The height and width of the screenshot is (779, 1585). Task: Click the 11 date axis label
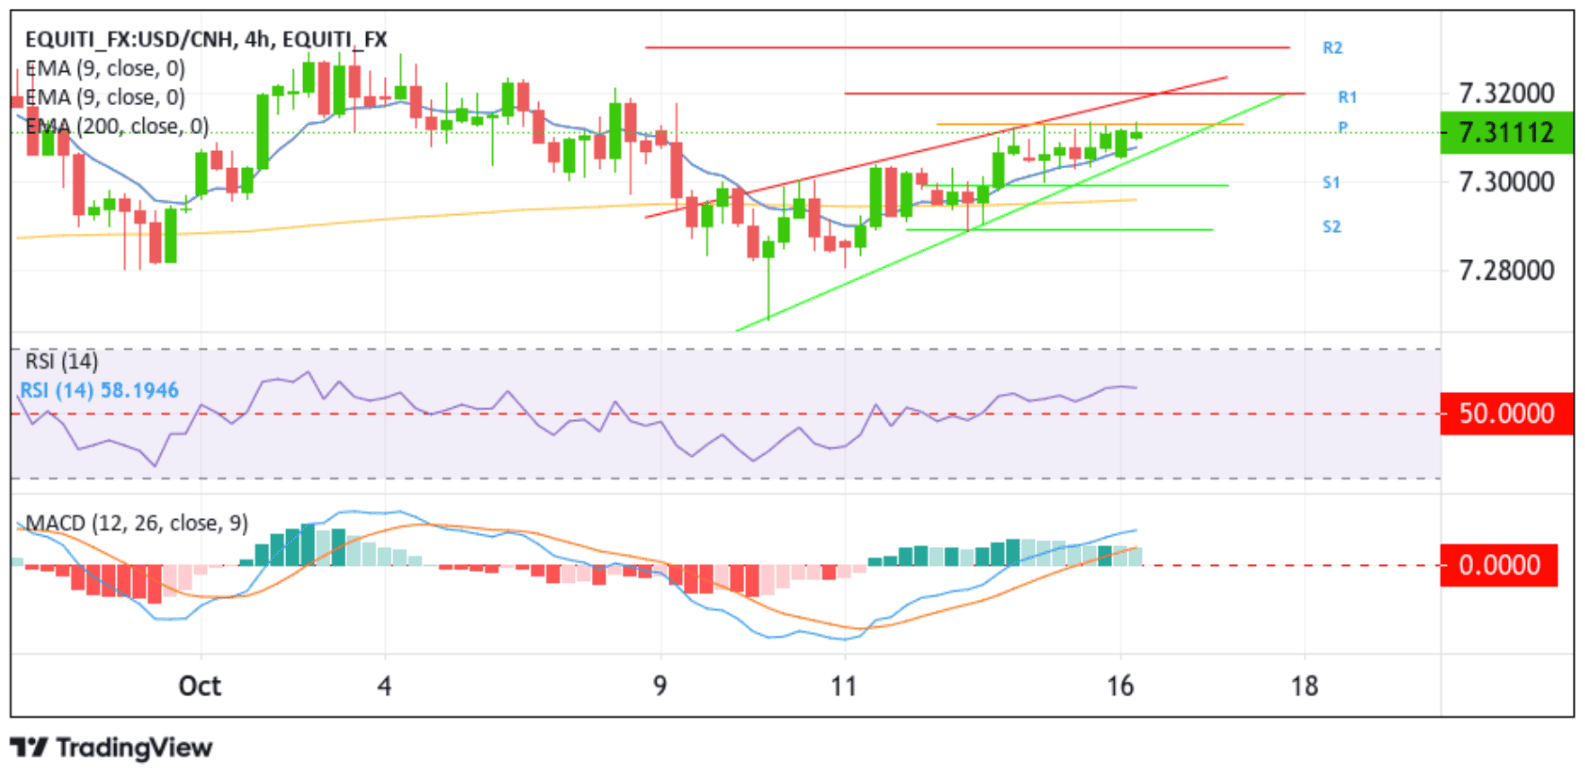pyautogui.click(x=844, y=686)
